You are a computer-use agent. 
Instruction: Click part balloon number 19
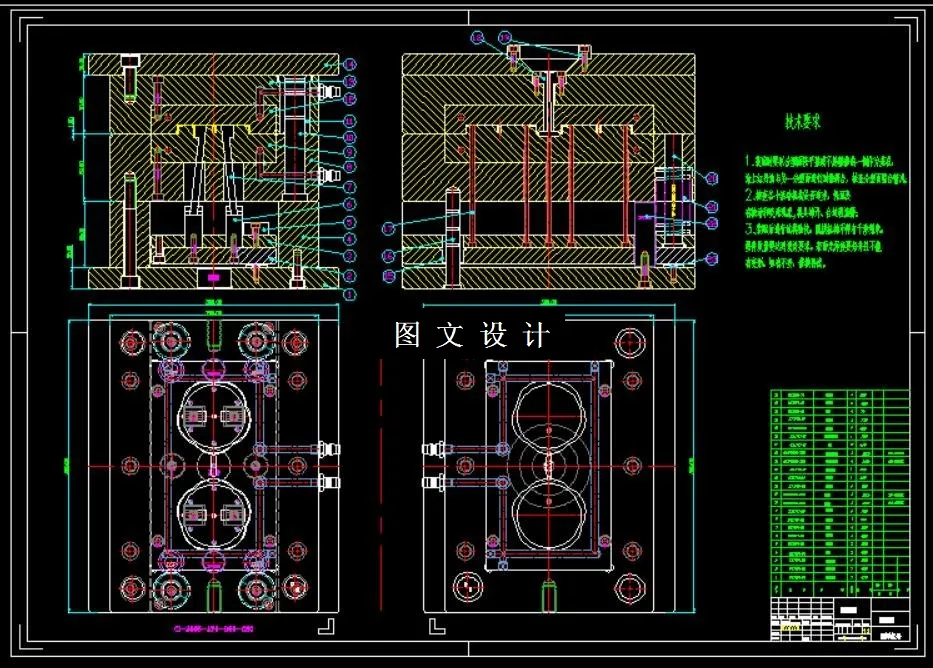pos(505,38)
